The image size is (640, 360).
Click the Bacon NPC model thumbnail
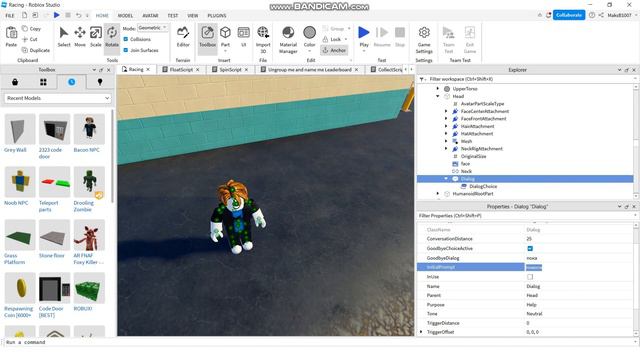(x=89, y=129)
